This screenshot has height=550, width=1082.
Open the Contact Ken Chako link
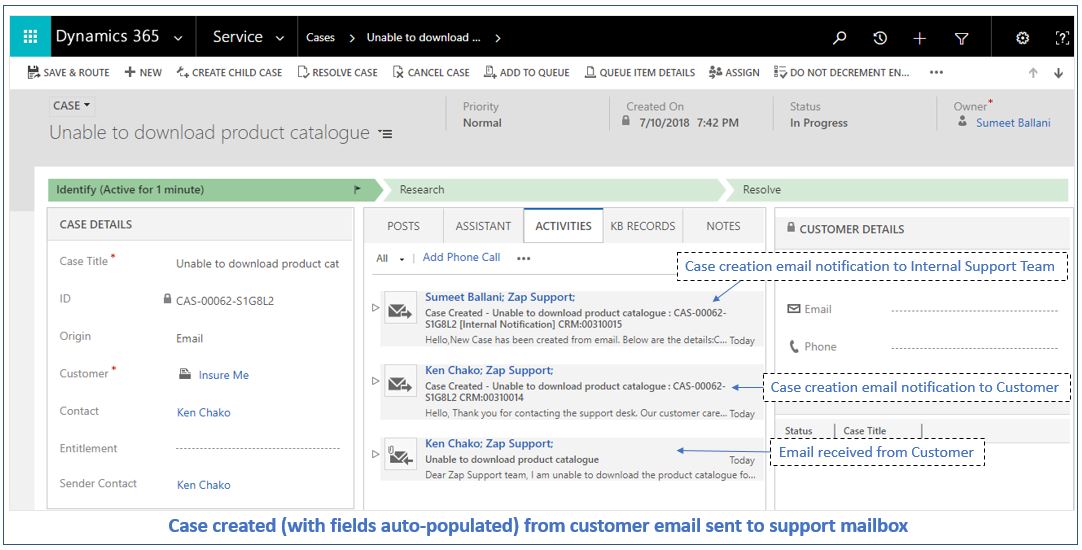[x=204, y=413]
